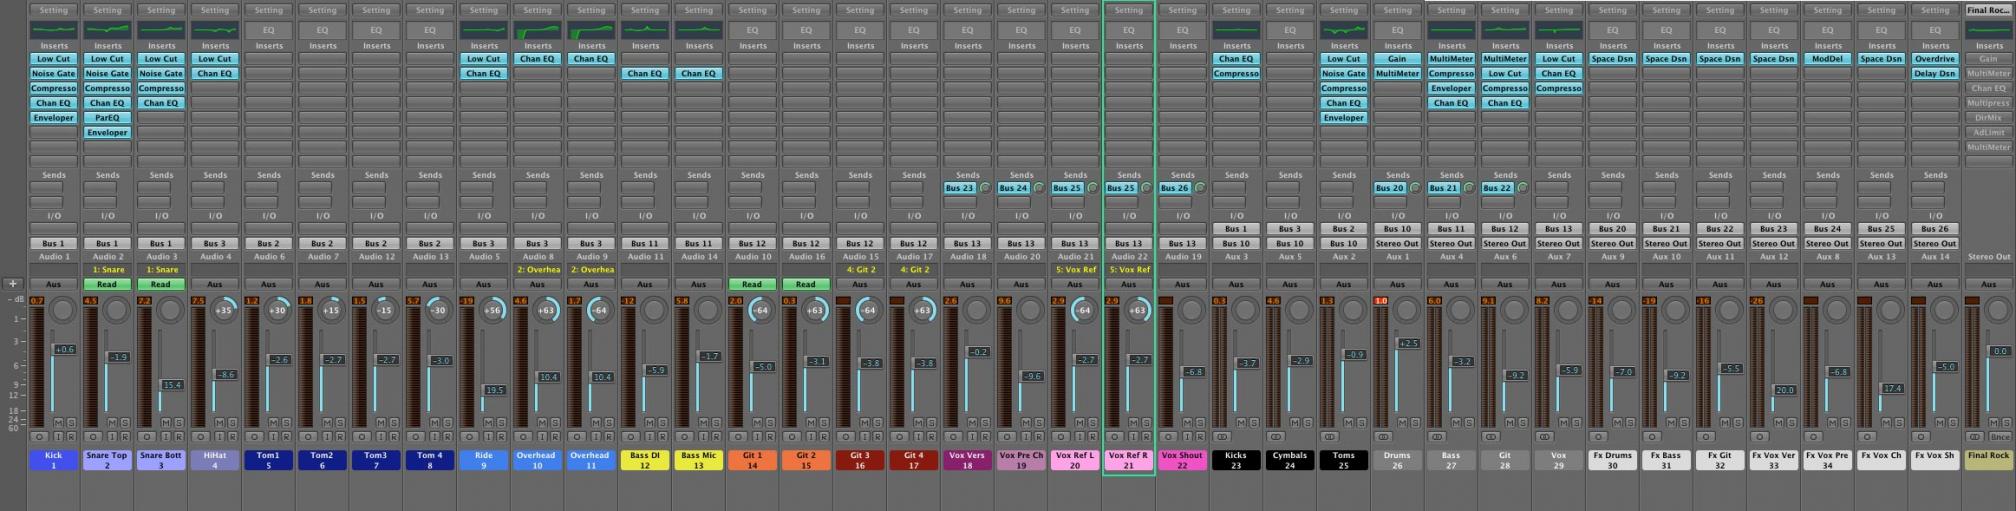
Task: Open the ModDel insert on Fx Vox Pre
Action: pos(1828,59)
